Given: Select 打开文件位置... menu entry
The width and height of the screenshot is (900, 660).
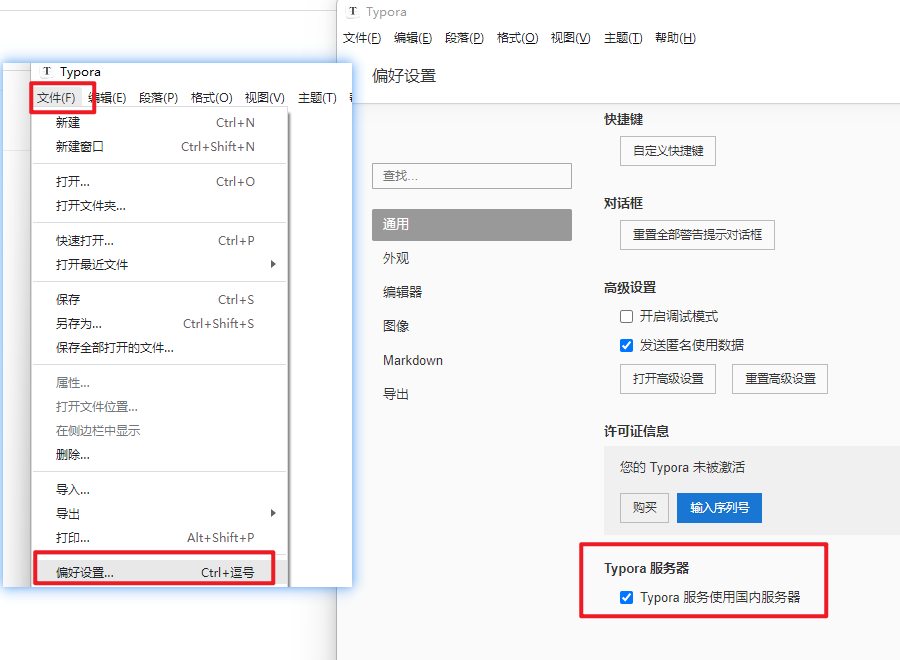Looking at the screenshot, I should pos(160,407).
